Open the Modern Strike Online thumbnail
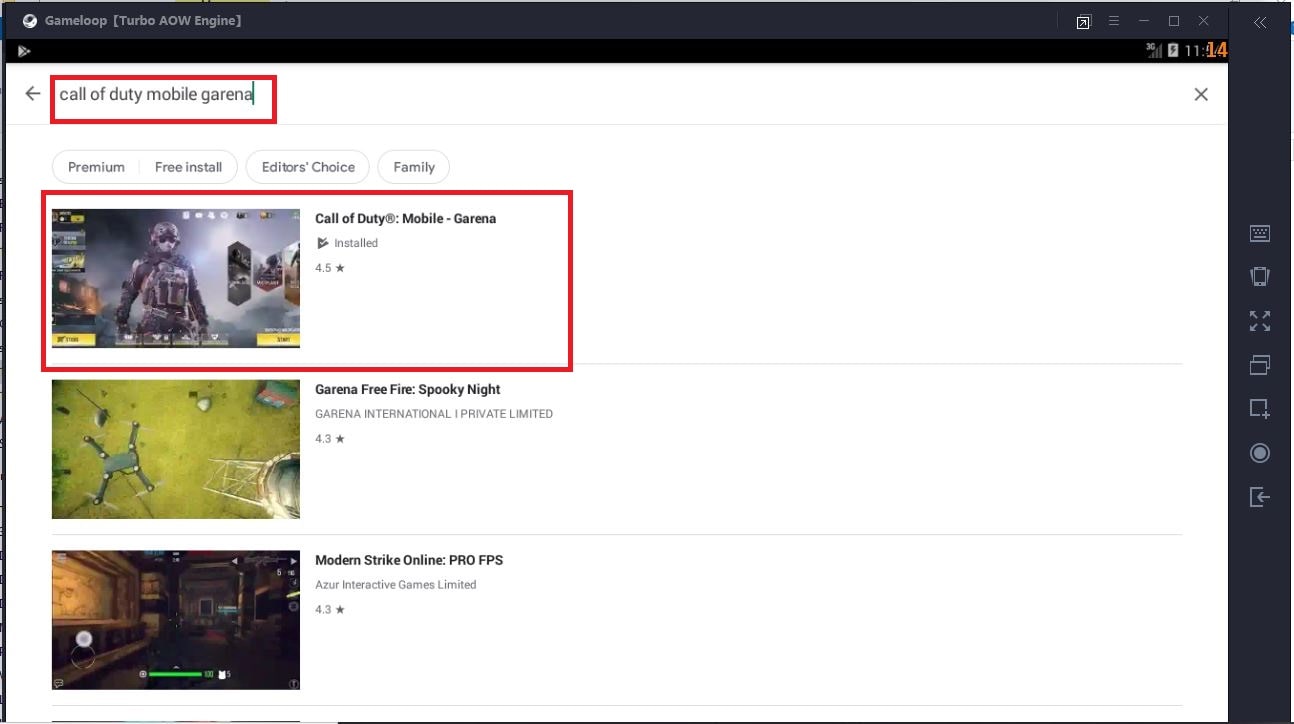Screen dimensions: 1294x724 point(176,620)
